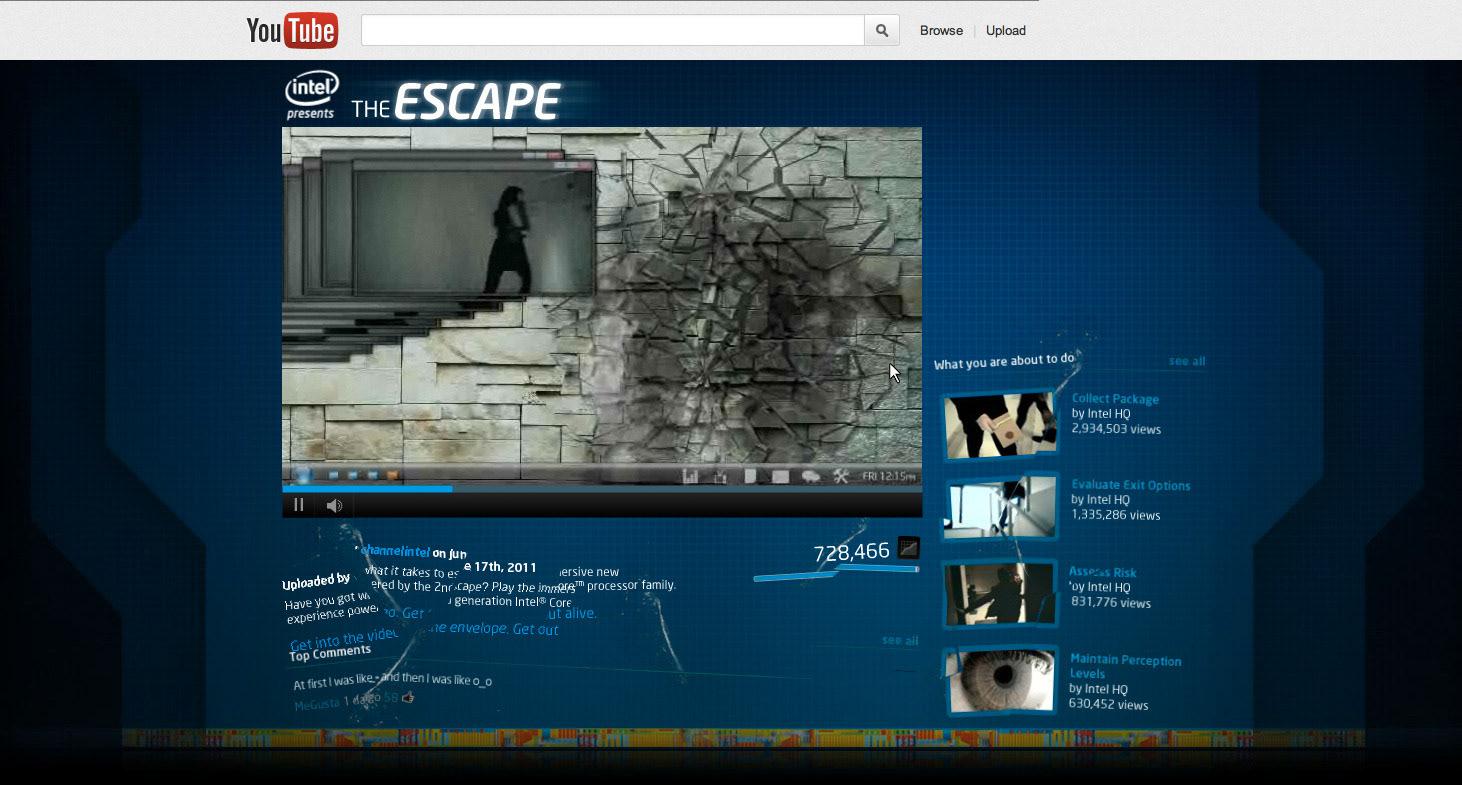Click the orange taskbar icon in video
The image size is (1462, 785).
coord(392,475)
